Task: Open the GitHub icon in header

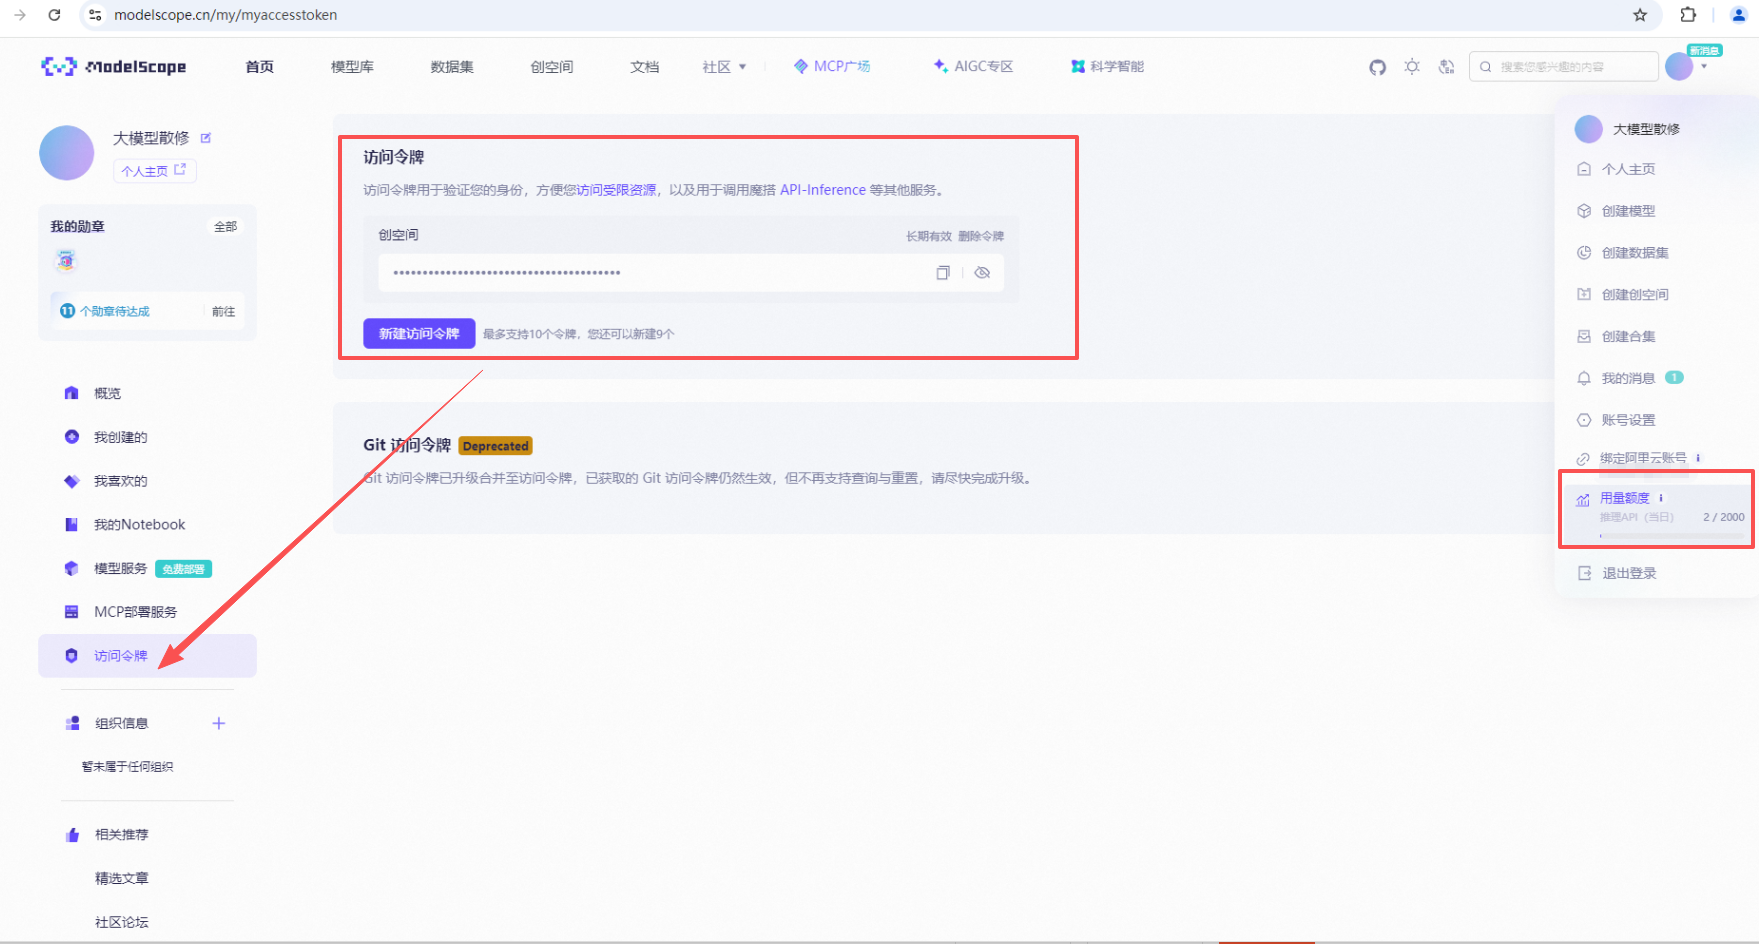Action: coord(1377,67)
